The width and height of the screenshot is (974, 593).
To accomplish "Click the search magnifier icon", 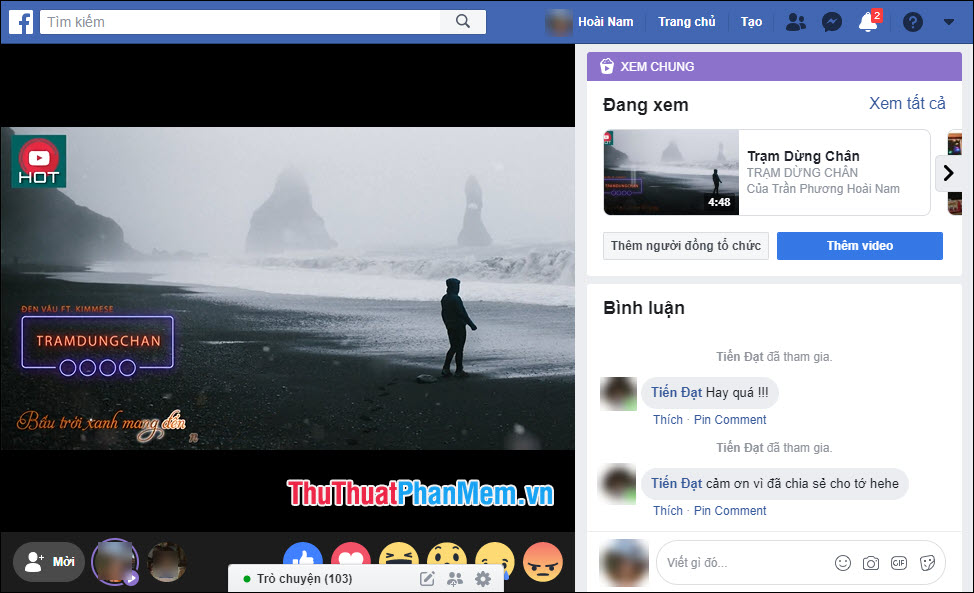I will tap(462, 21).
